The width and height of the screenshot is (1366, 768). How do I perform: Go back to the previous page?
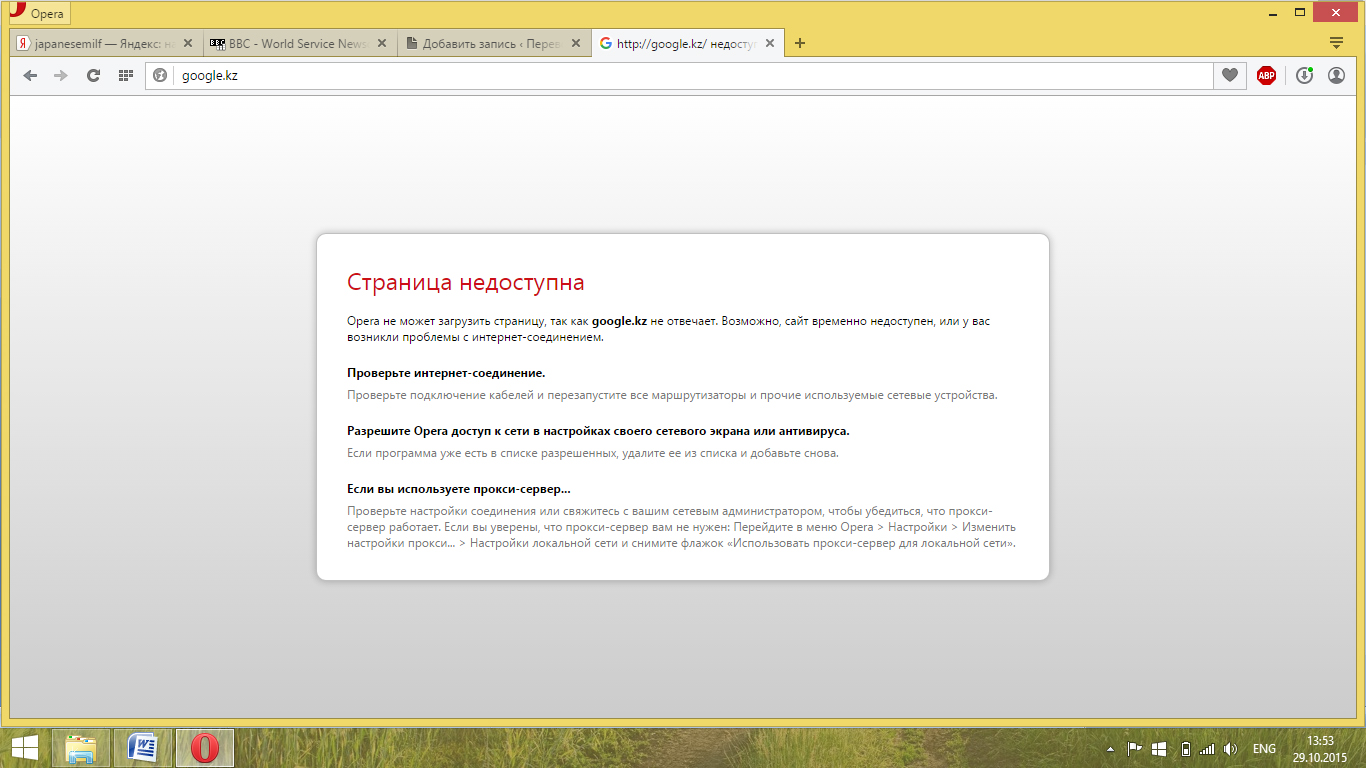click(30, 75)
